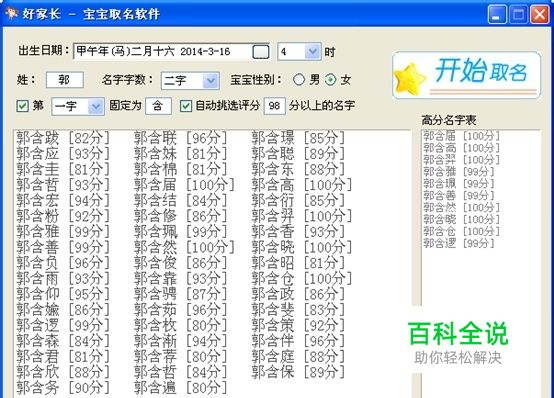Select name 郭含政 [86分] in results
This screenshot has height=398, width=554.
click(298, 294)
